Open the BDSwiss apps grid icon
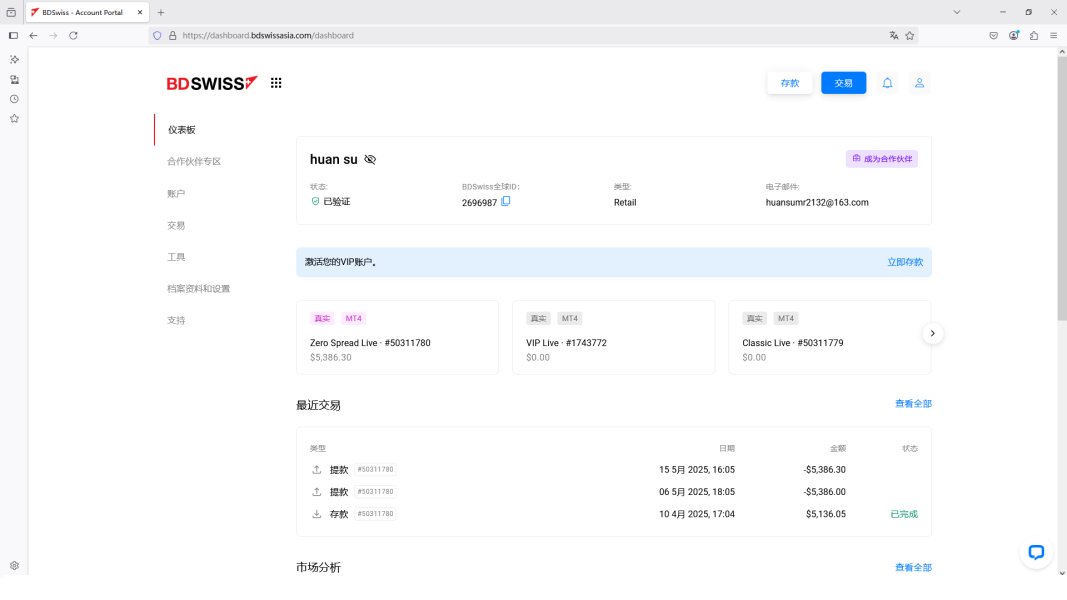Image resolution: width=1067 pixels, height=600 pixels. (276, 83)
